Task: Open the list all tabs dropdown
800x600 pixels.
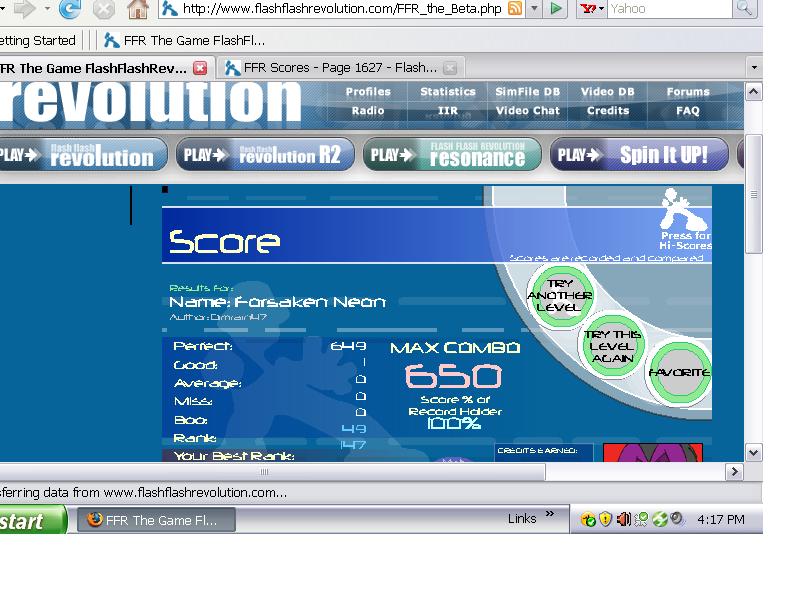Action: pos(754,67)
